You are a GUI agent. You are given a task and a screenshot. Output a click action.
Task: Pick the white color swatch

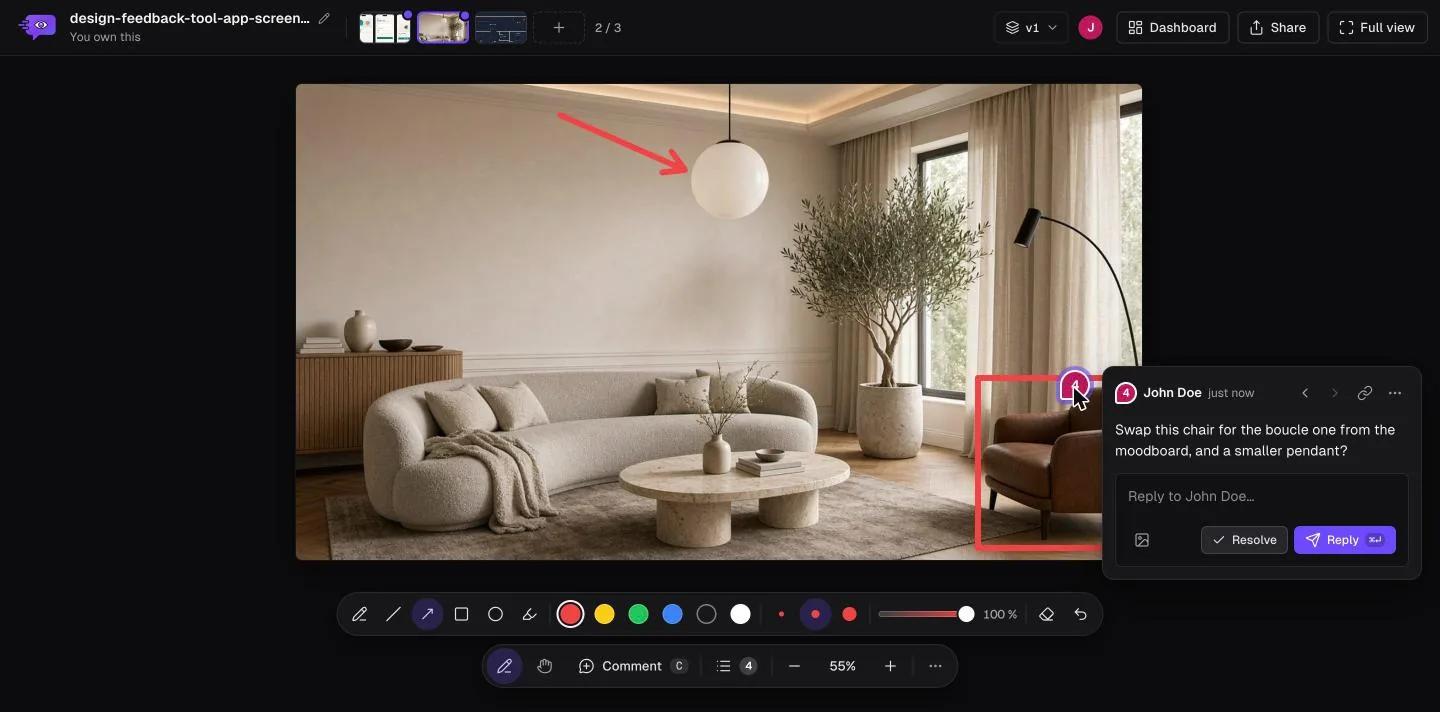pyautogui.click(x=740, y=614)
